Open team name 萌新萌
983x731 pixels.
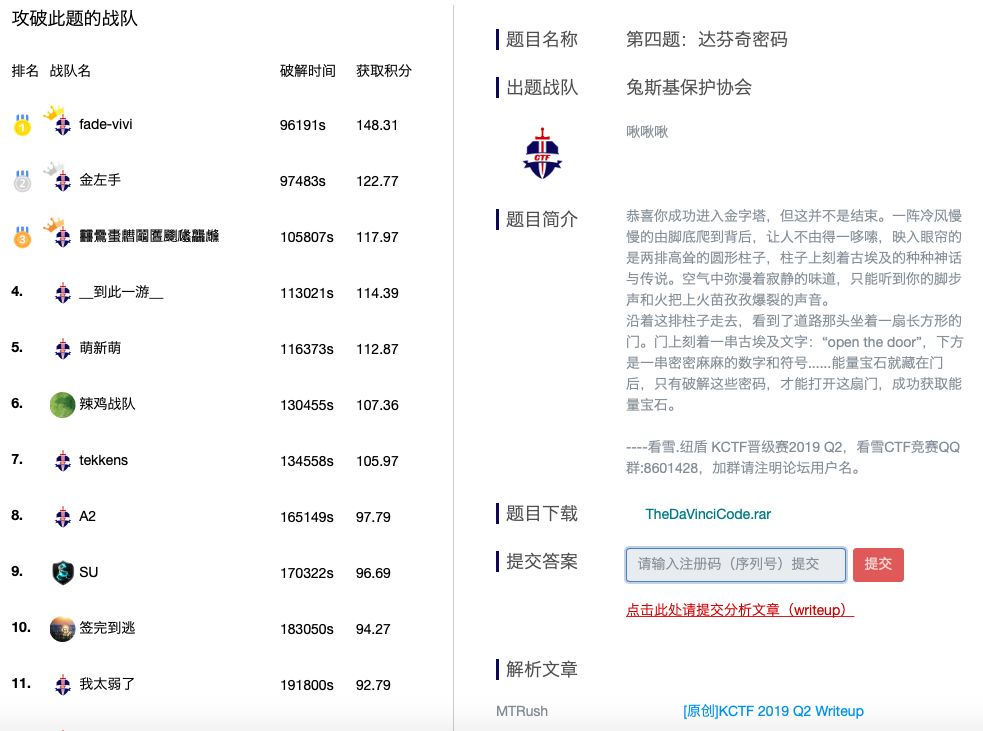(x=100, y=348)
